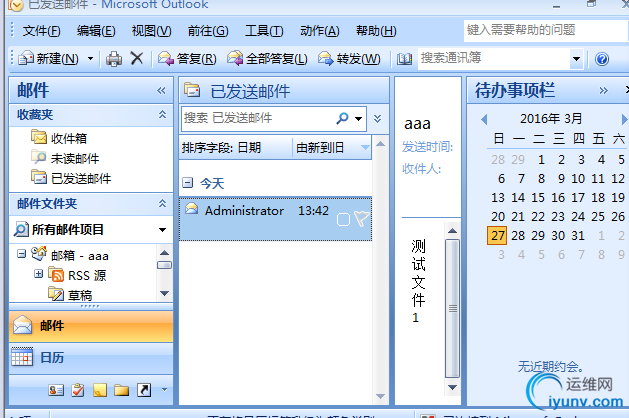The height and width of the screenshot is (418, 629).
Task: Click the Delete X icon
Action: [137, 59]
